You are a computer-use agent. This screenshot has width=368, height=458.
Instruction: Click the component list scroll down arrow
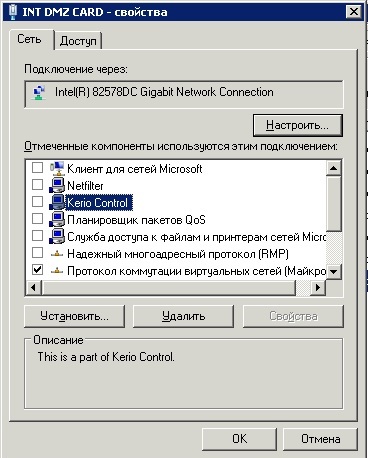coord(333,271)
